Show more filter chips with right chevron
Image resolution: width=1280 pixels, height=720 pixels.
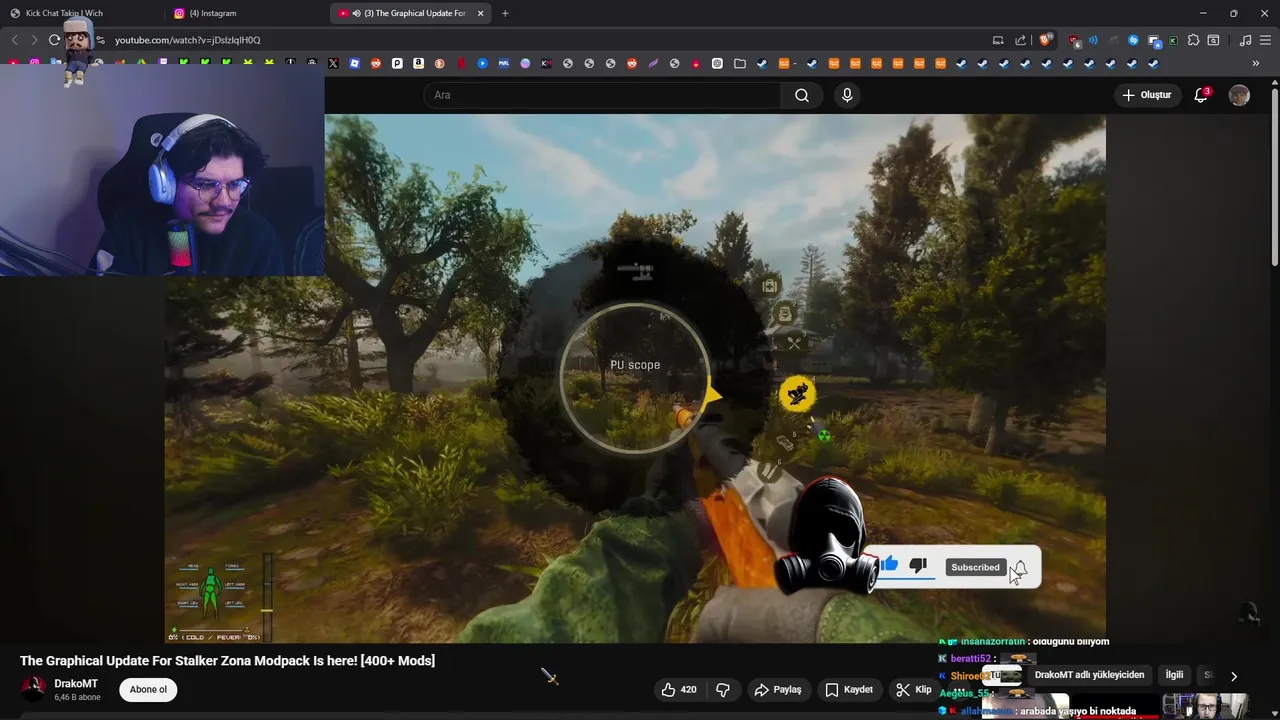[x=1234, y=676]
